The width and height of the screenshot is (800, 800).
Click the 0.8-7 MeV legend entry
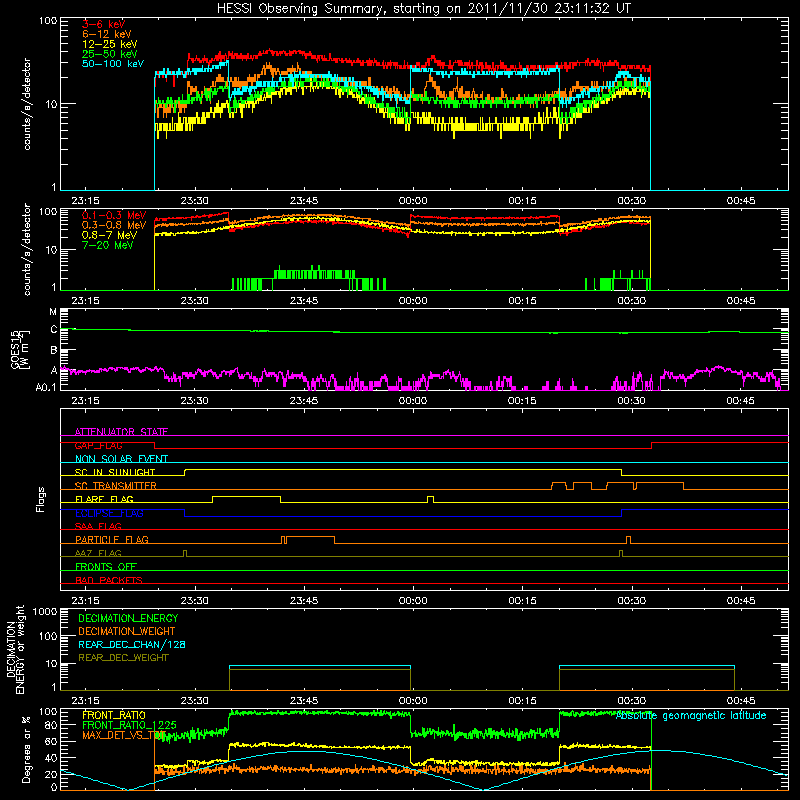tap(109, 236)
